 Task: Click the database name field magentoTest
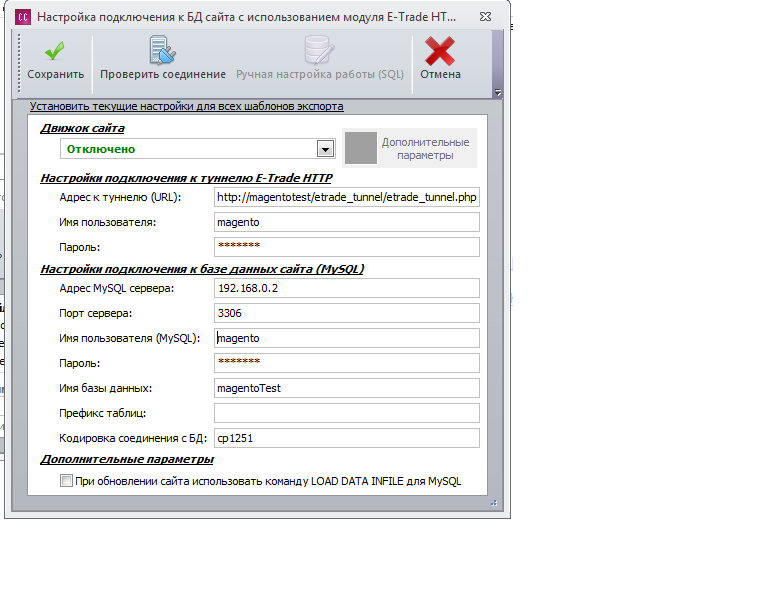coord(347,388)
